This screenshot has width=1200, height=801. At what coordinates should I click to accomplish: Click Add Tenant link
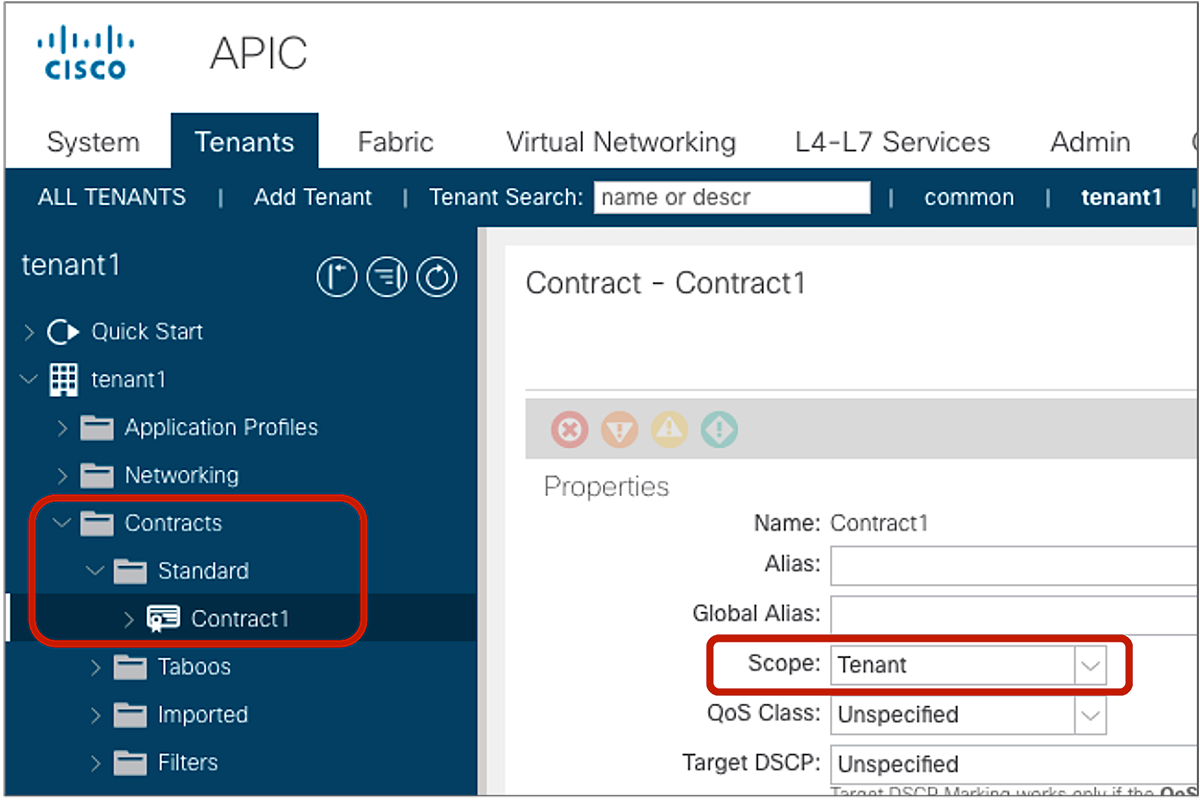313,197
